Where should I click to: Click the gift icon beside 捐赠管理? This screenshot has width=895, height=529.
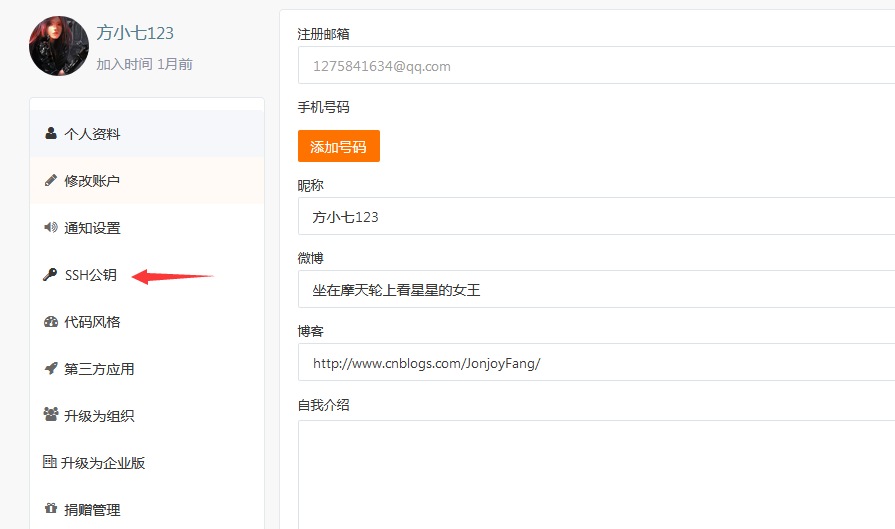click(x=51, y=508)
